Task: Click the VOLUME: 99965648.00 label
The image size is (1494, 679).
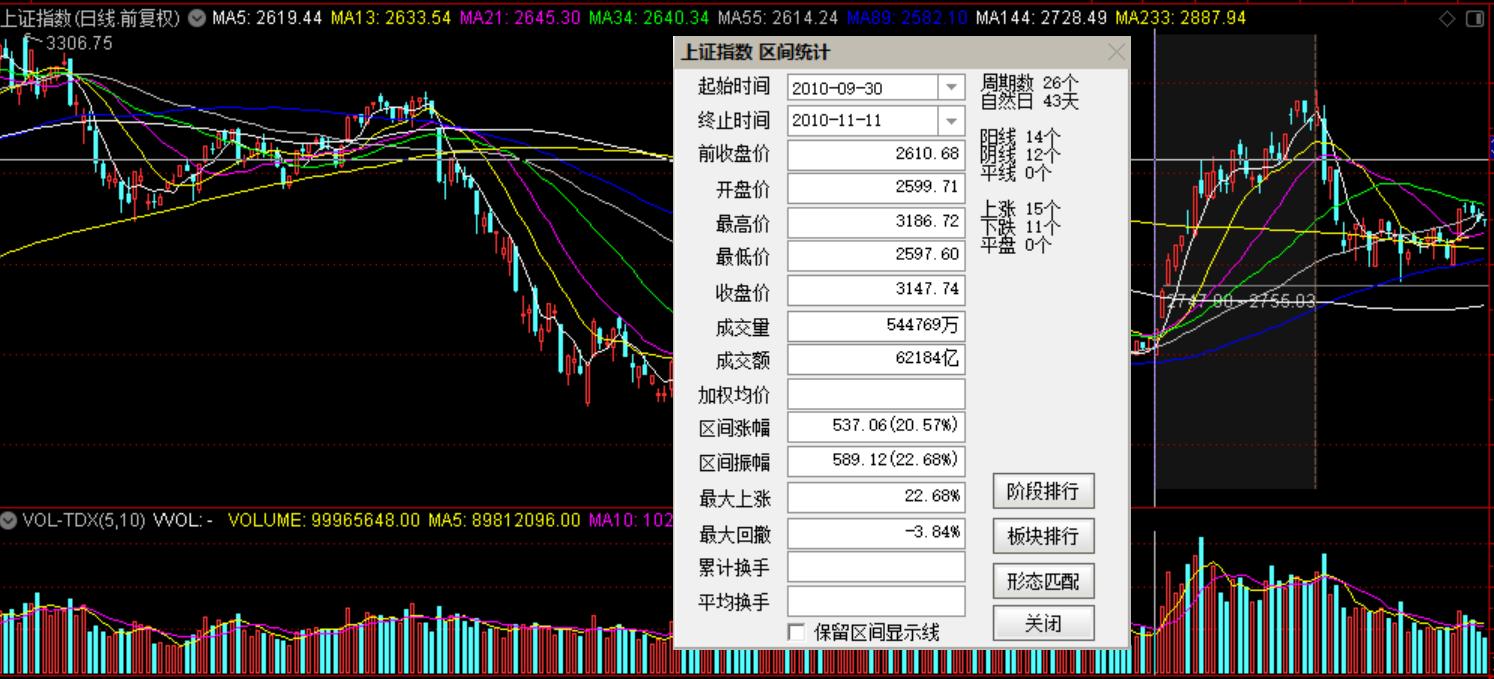Action: (x=324, y=520)
